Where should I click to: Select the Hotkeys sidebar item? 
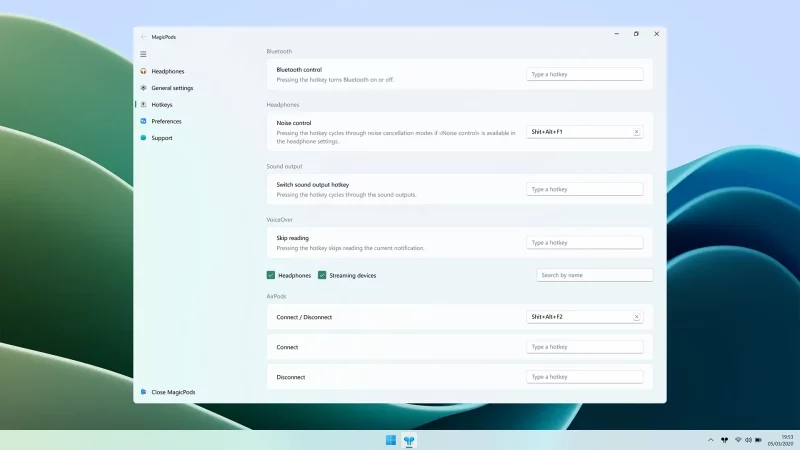coord(162,105)
